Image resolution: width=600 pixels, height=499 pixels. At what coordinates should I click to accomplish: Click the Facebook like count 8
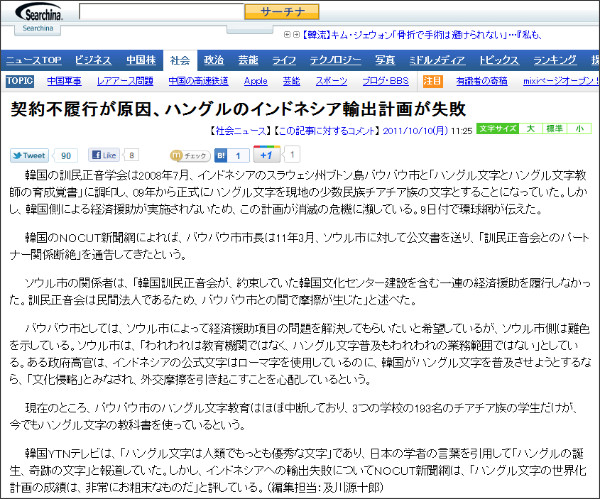click(132, 155)
